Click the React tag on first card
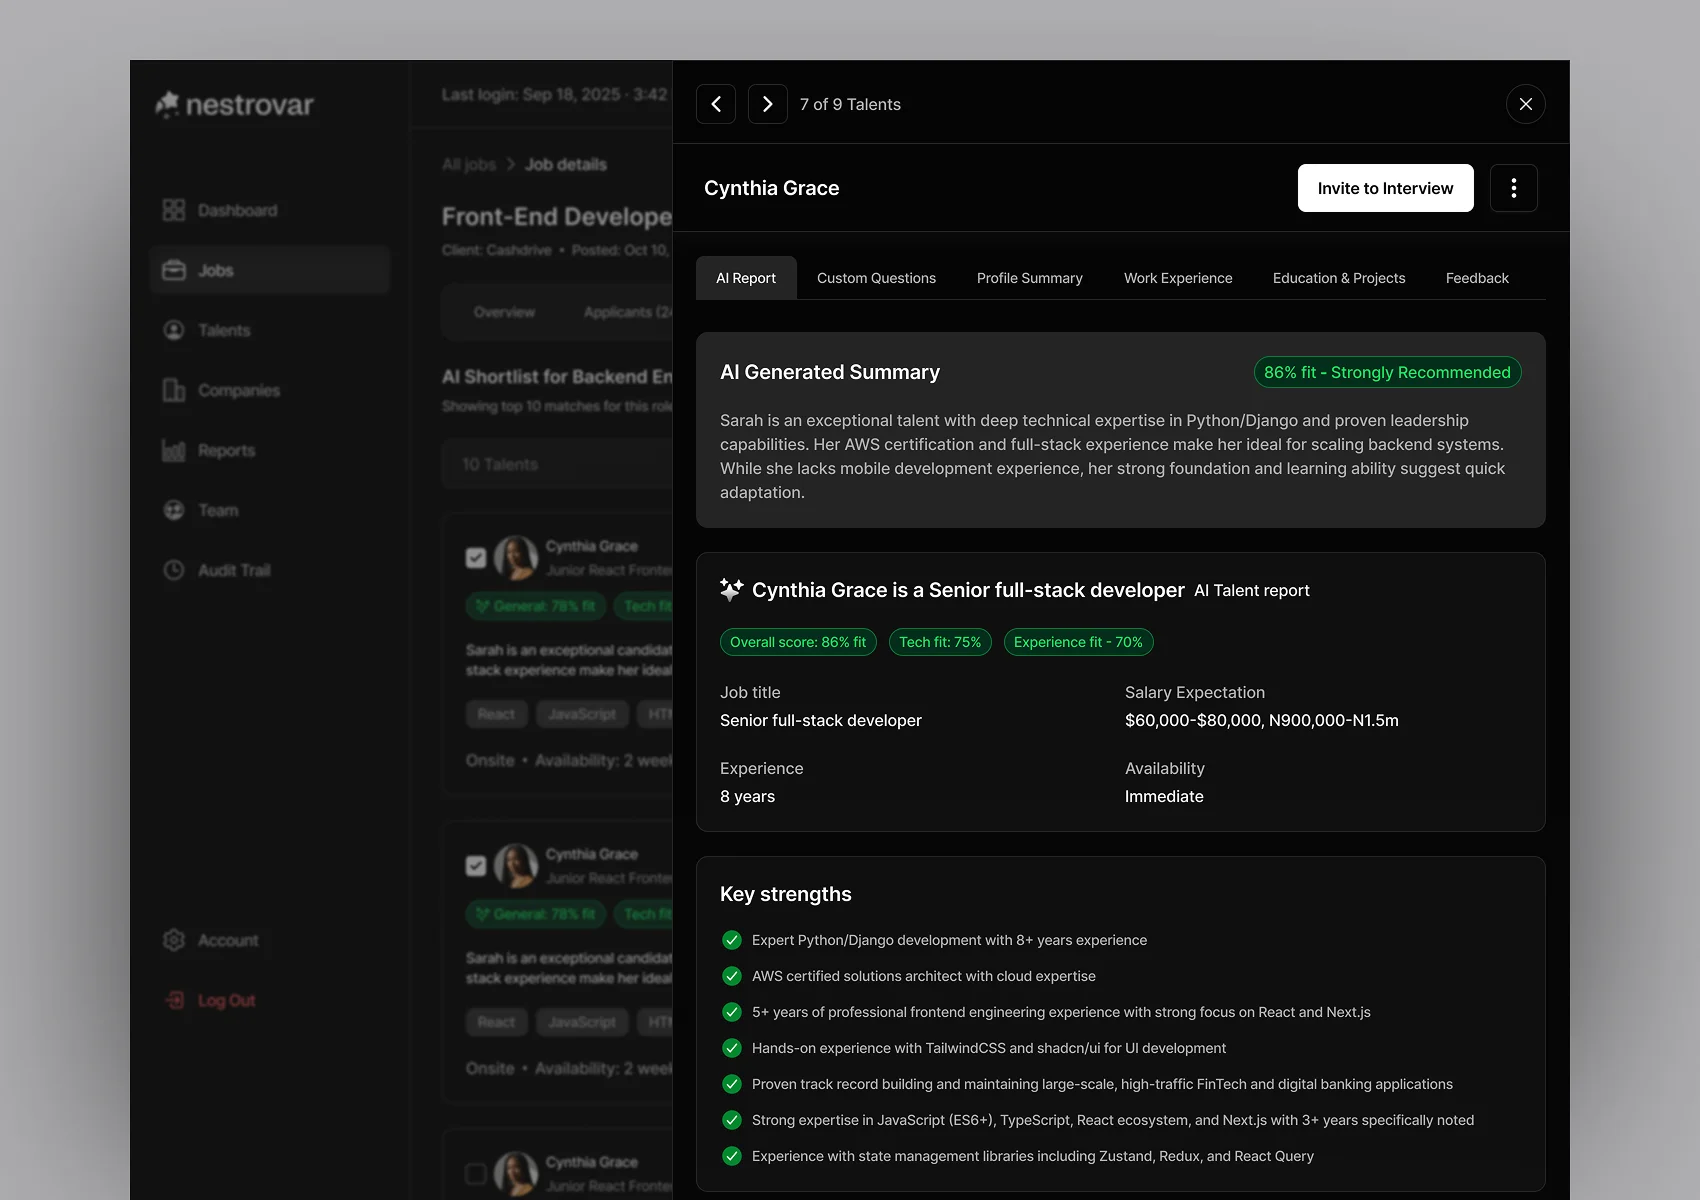This screenshot has height=1200, width=1700. [x=496, y=714]
